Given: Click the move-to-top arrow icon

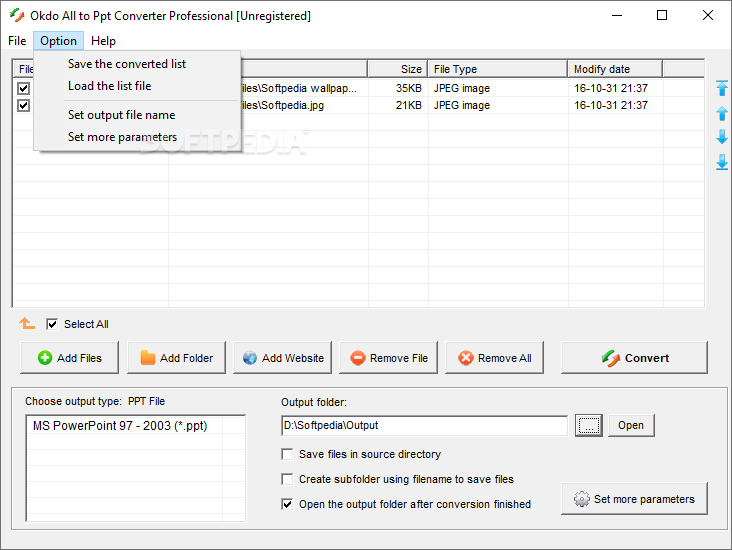Looking at the screenshot, I should 722,88.
